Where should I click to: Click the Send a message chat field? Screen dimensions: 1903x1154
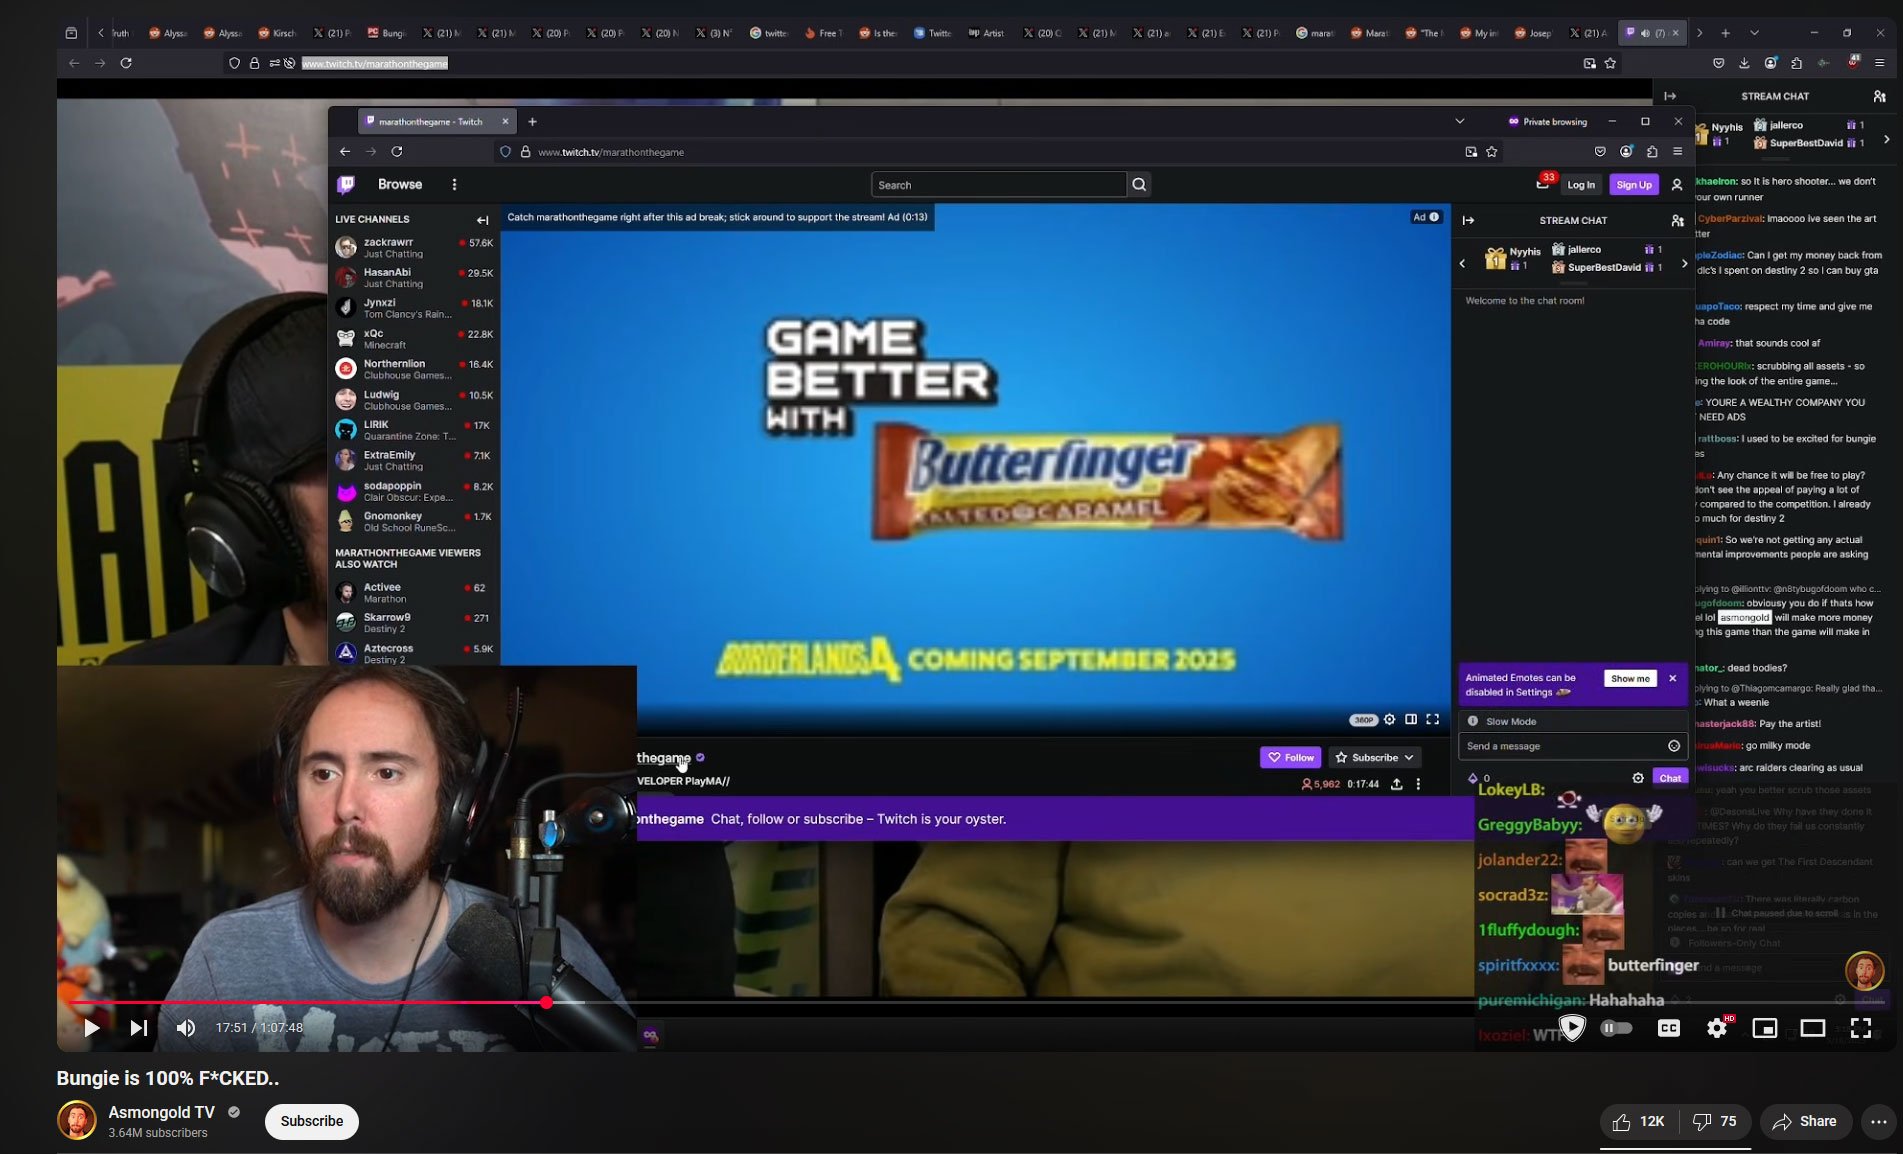point(1572,746)
